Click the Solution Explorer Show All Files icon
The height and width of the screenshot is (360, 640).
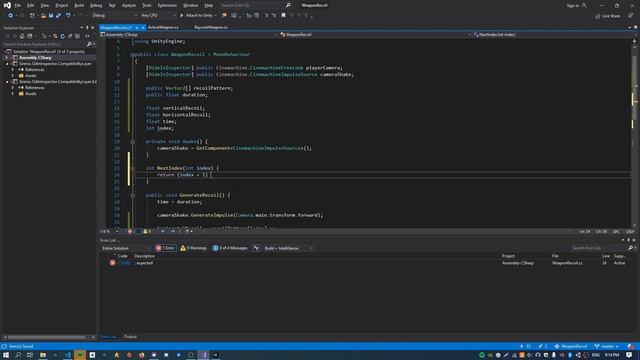(77, 36)
